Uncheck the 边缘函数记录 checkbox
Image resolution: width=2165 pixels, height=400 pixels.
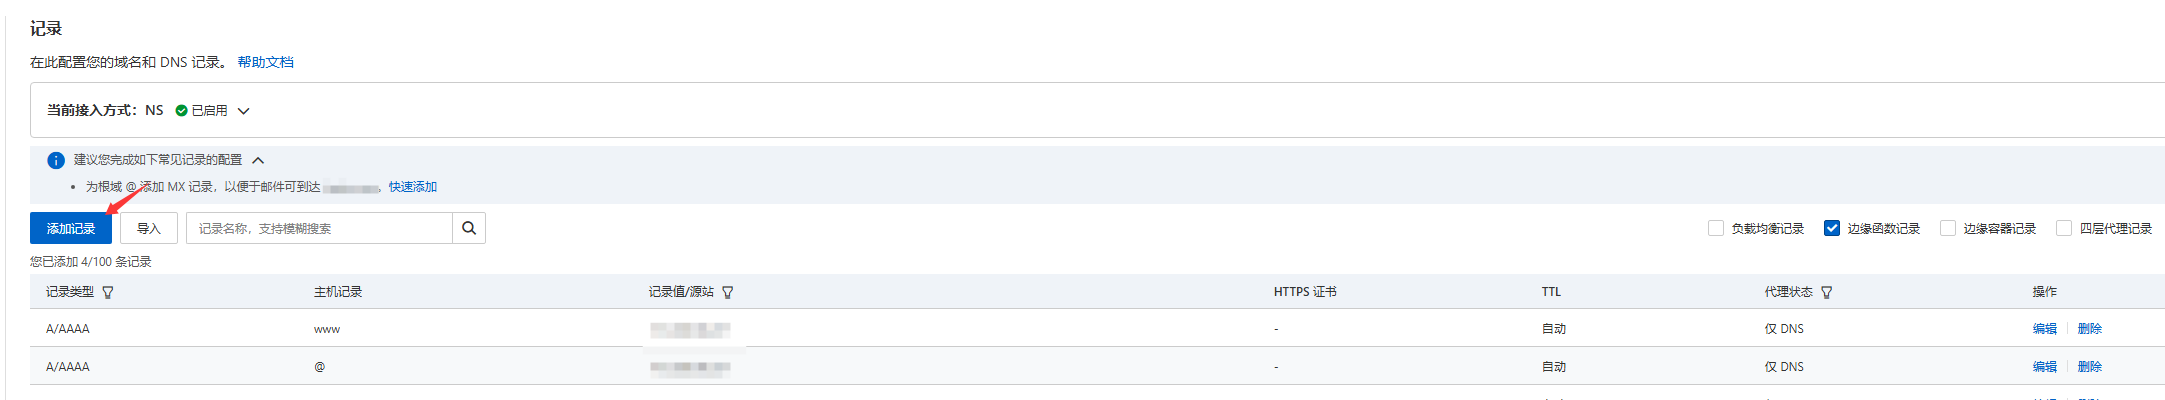point(1832,228)
